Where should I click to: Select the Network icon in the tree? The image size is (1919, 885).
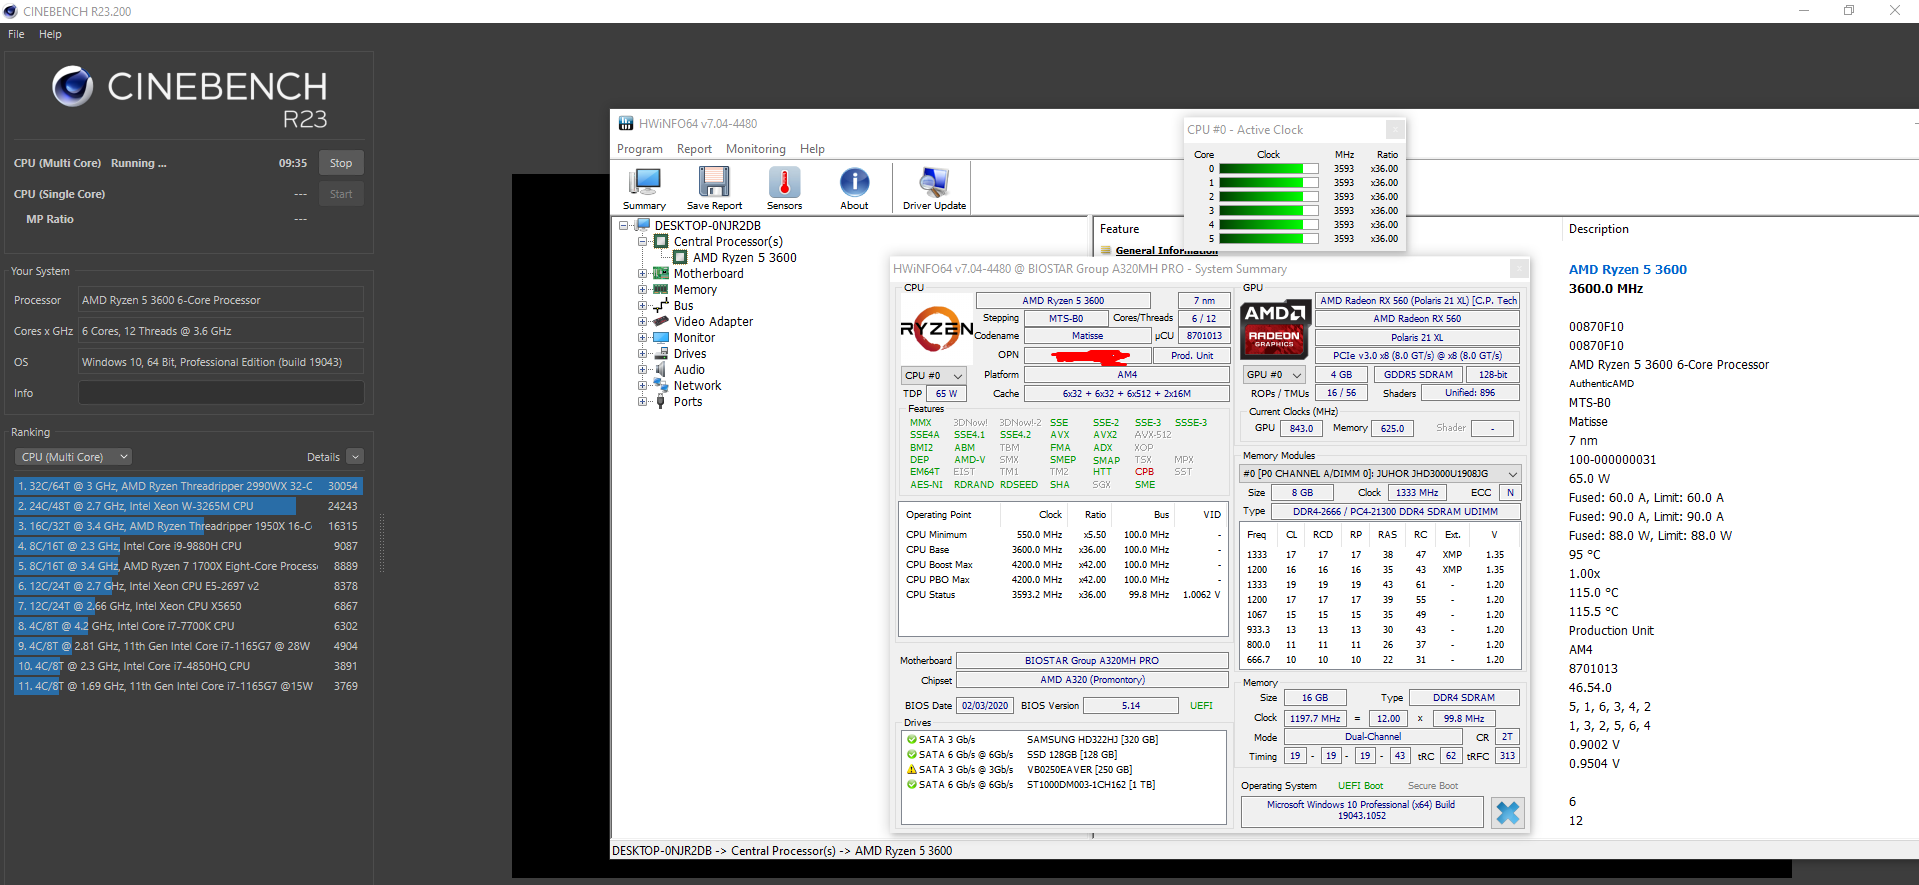(660, 385)
